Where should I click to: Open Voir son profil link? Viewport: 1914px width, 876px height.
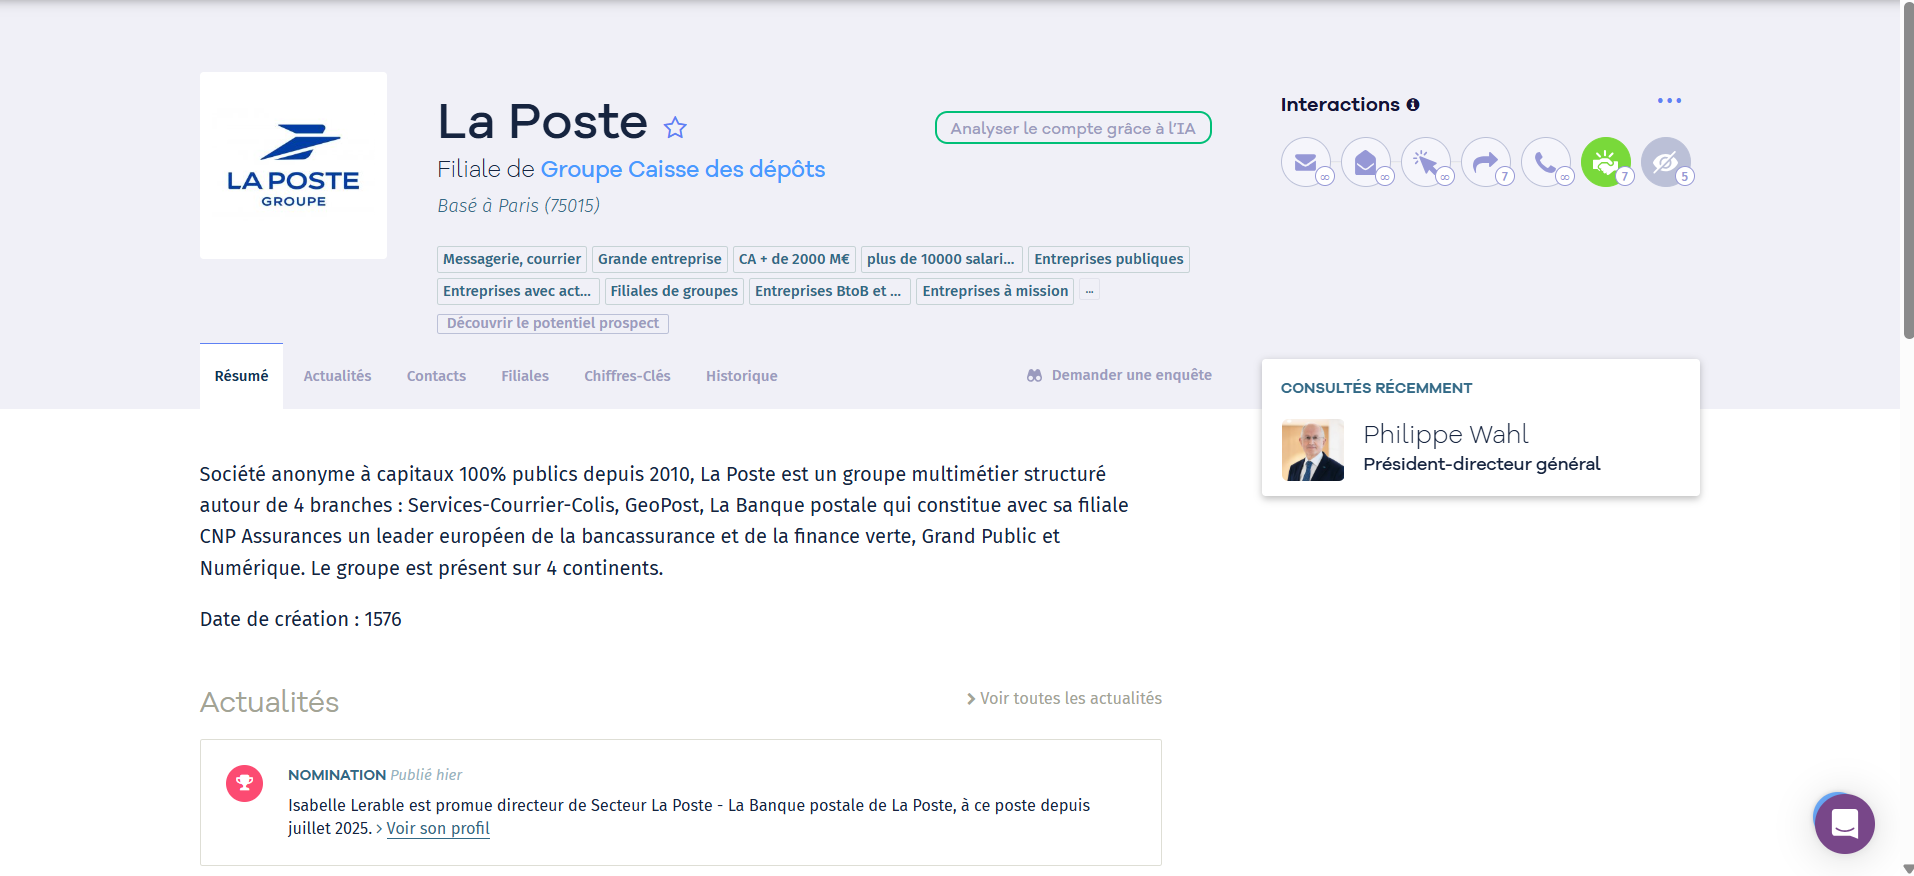(x=438, y=828)
